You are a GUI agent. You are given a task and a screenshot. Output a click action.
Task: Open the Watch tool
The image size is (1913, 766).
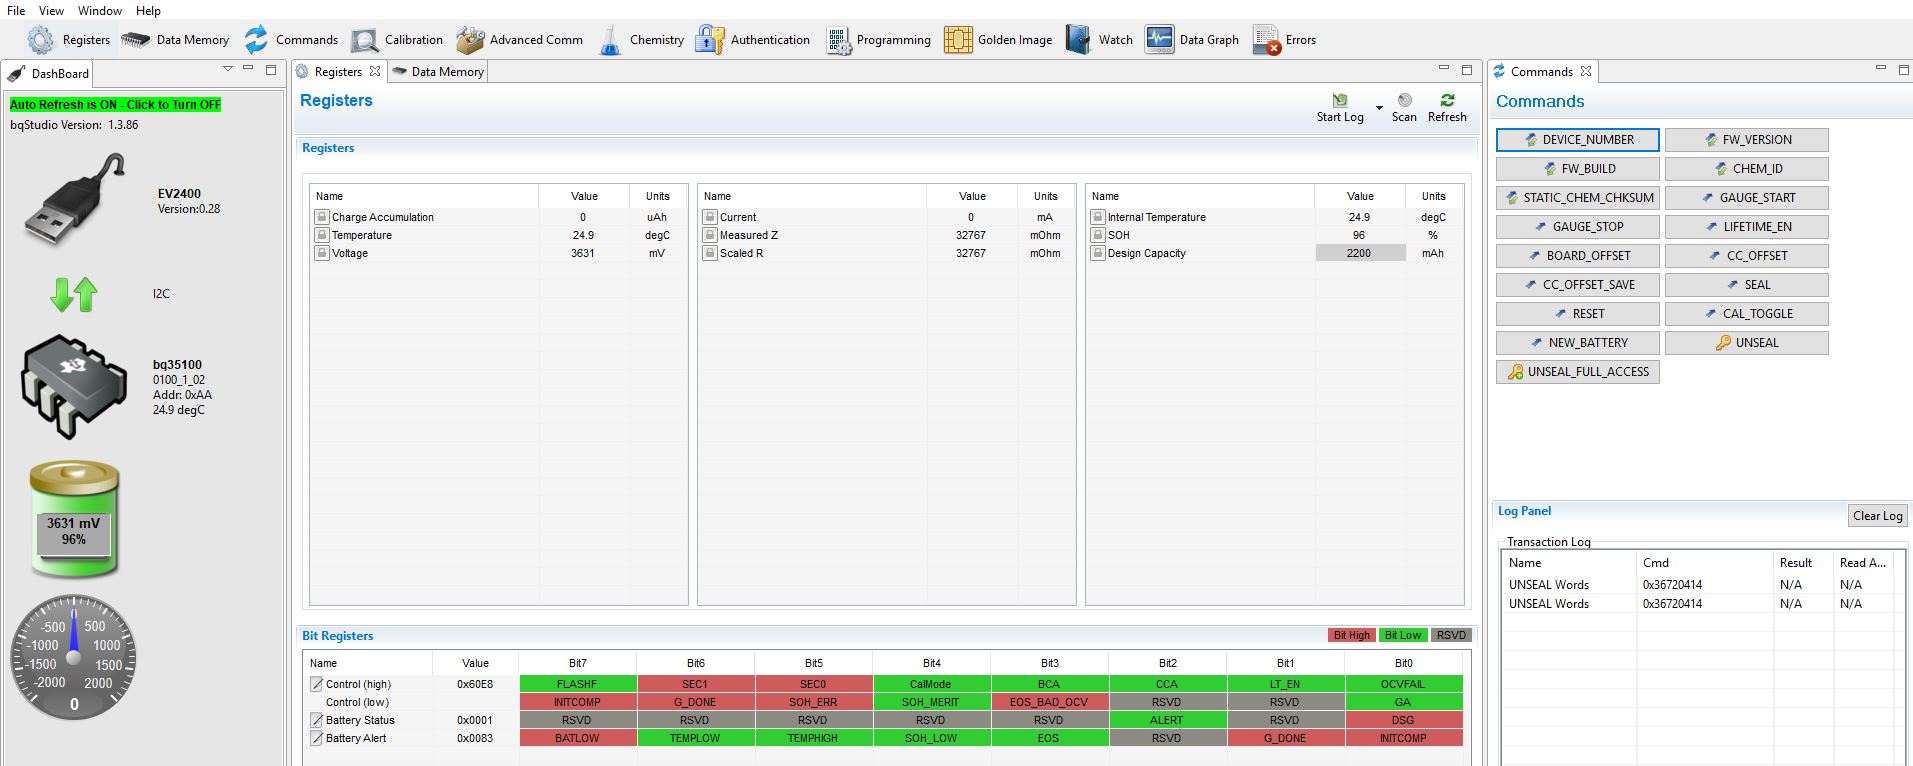tap(1099, 40)
